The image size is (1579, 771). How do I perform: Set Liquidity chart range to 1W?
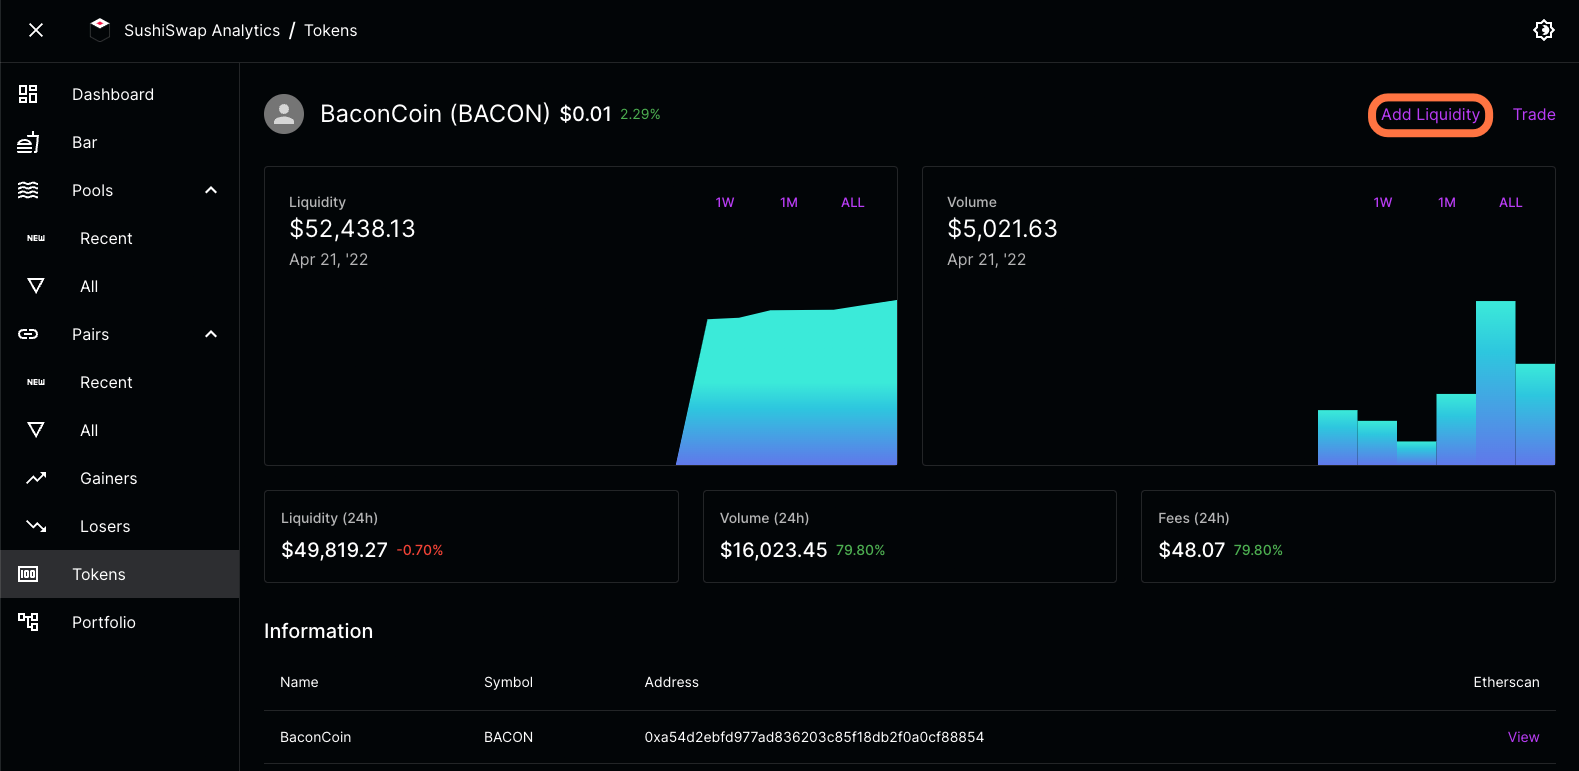[725, 202]
